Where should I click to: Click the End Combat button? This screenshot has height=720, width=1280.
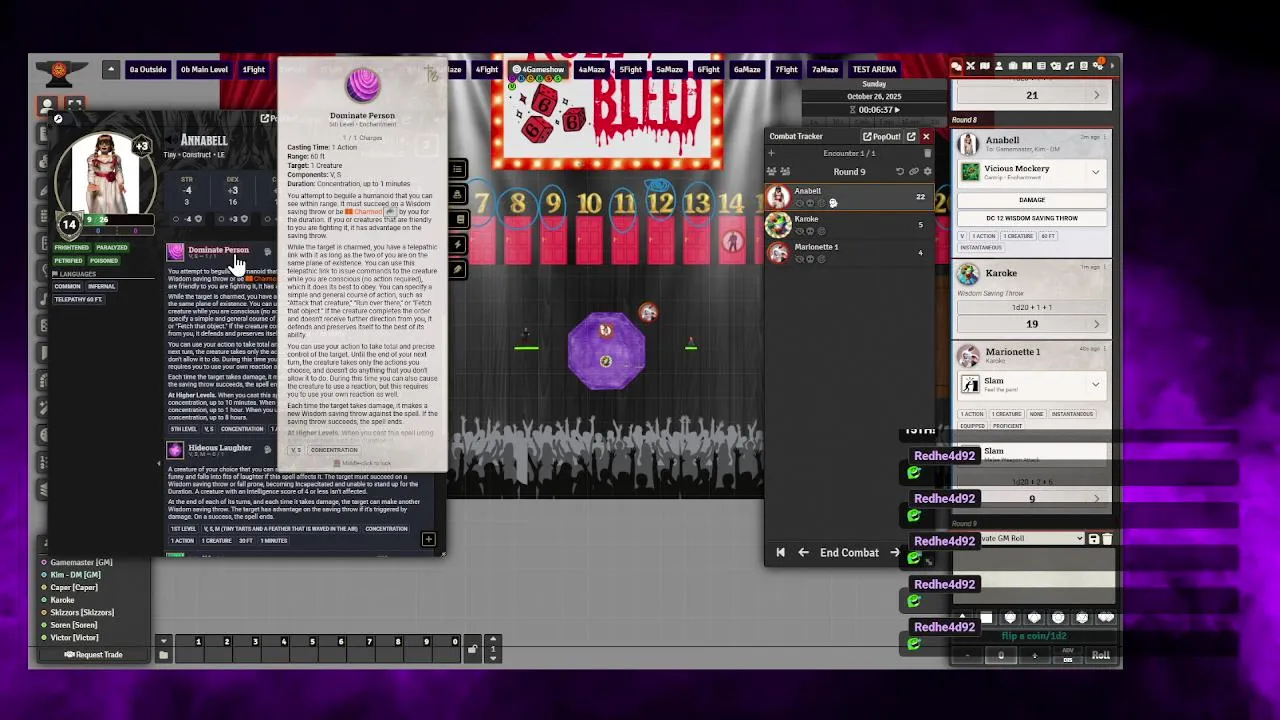[849, 552]
